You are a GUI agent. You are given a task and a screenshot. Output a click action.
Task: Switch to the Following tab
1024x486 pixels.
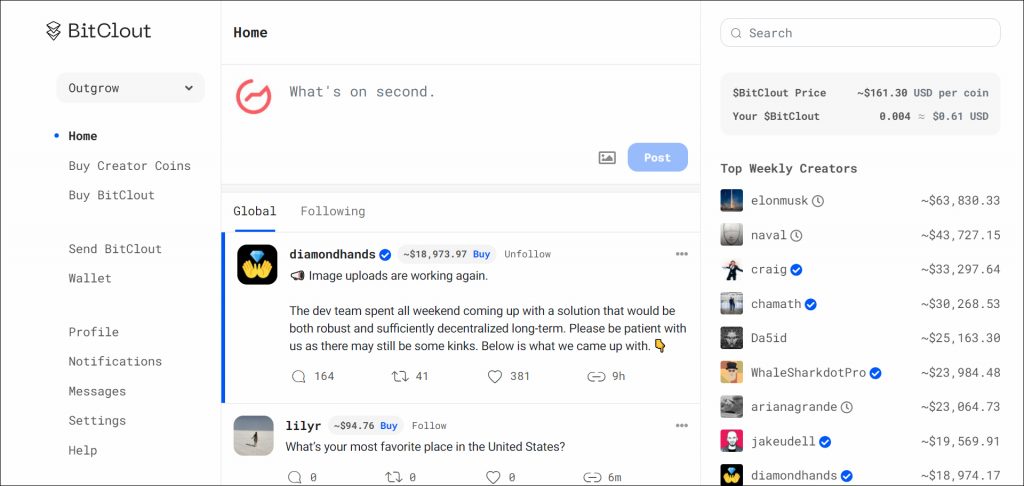pyautogui.click(x=333, y=211)
